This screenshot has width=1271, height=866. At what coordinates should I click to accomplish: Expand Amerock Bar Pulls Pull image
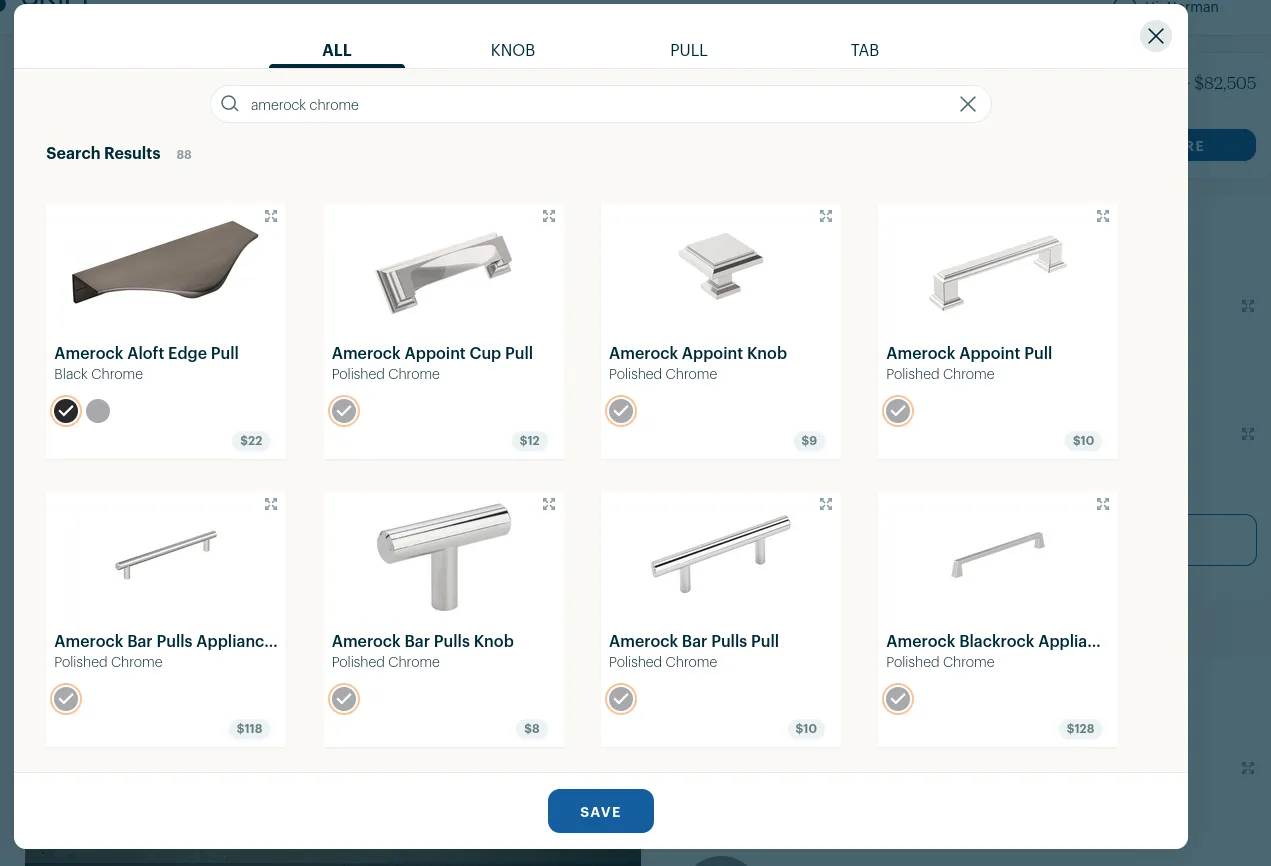pos(826,504)
